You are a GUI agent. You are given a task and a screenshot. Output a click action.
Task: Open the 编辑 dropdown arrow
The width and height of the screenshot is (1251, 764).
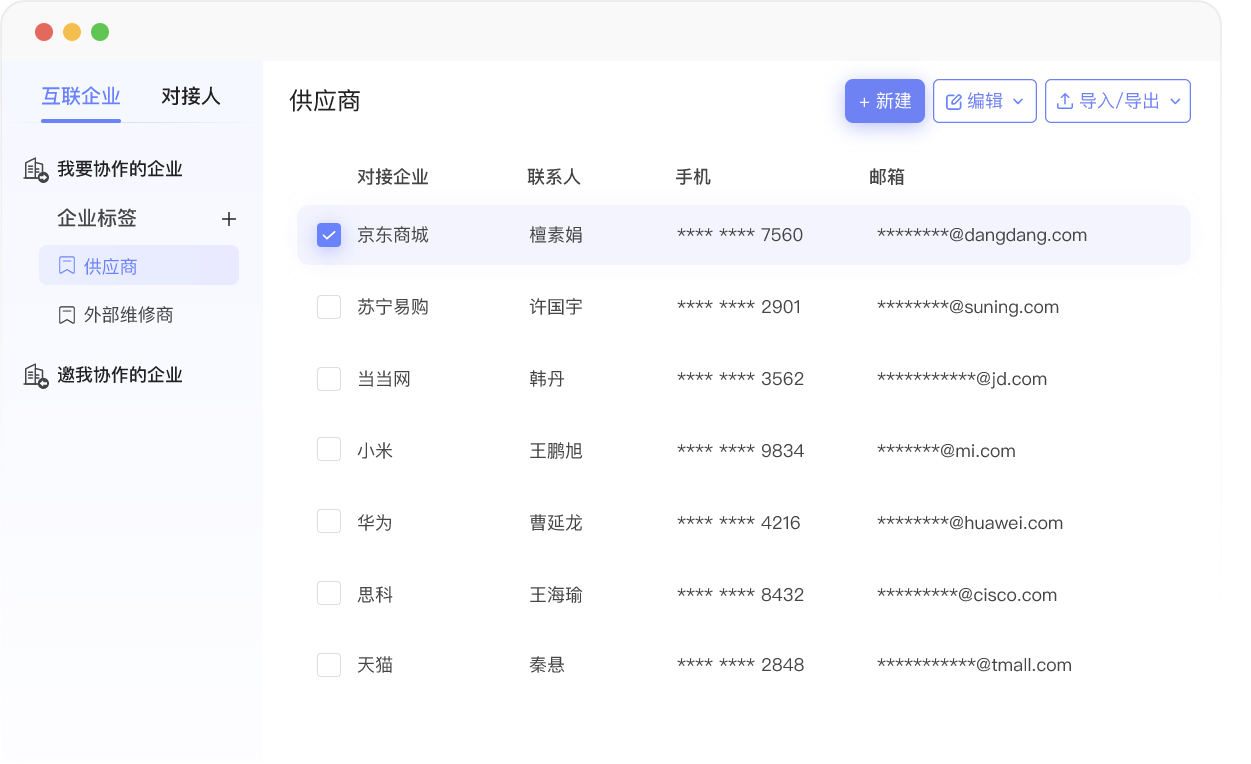click(1018, 101)
